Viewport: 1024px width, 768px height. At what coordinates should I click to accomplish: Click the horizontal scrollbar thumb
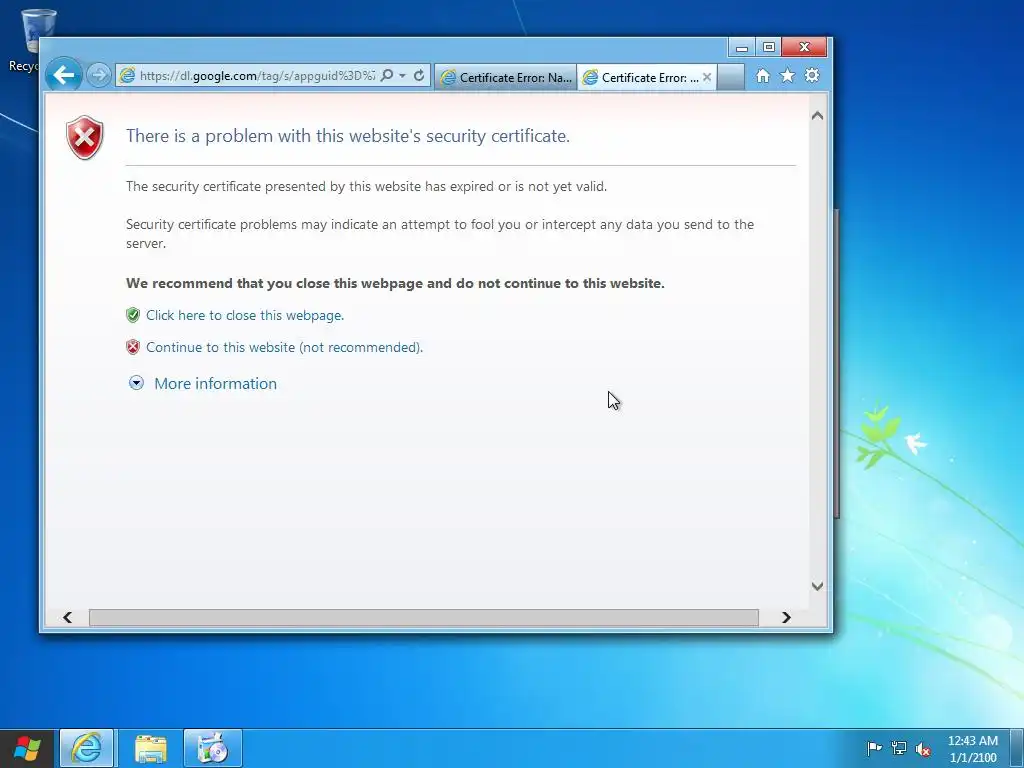[x=424, y=617]
